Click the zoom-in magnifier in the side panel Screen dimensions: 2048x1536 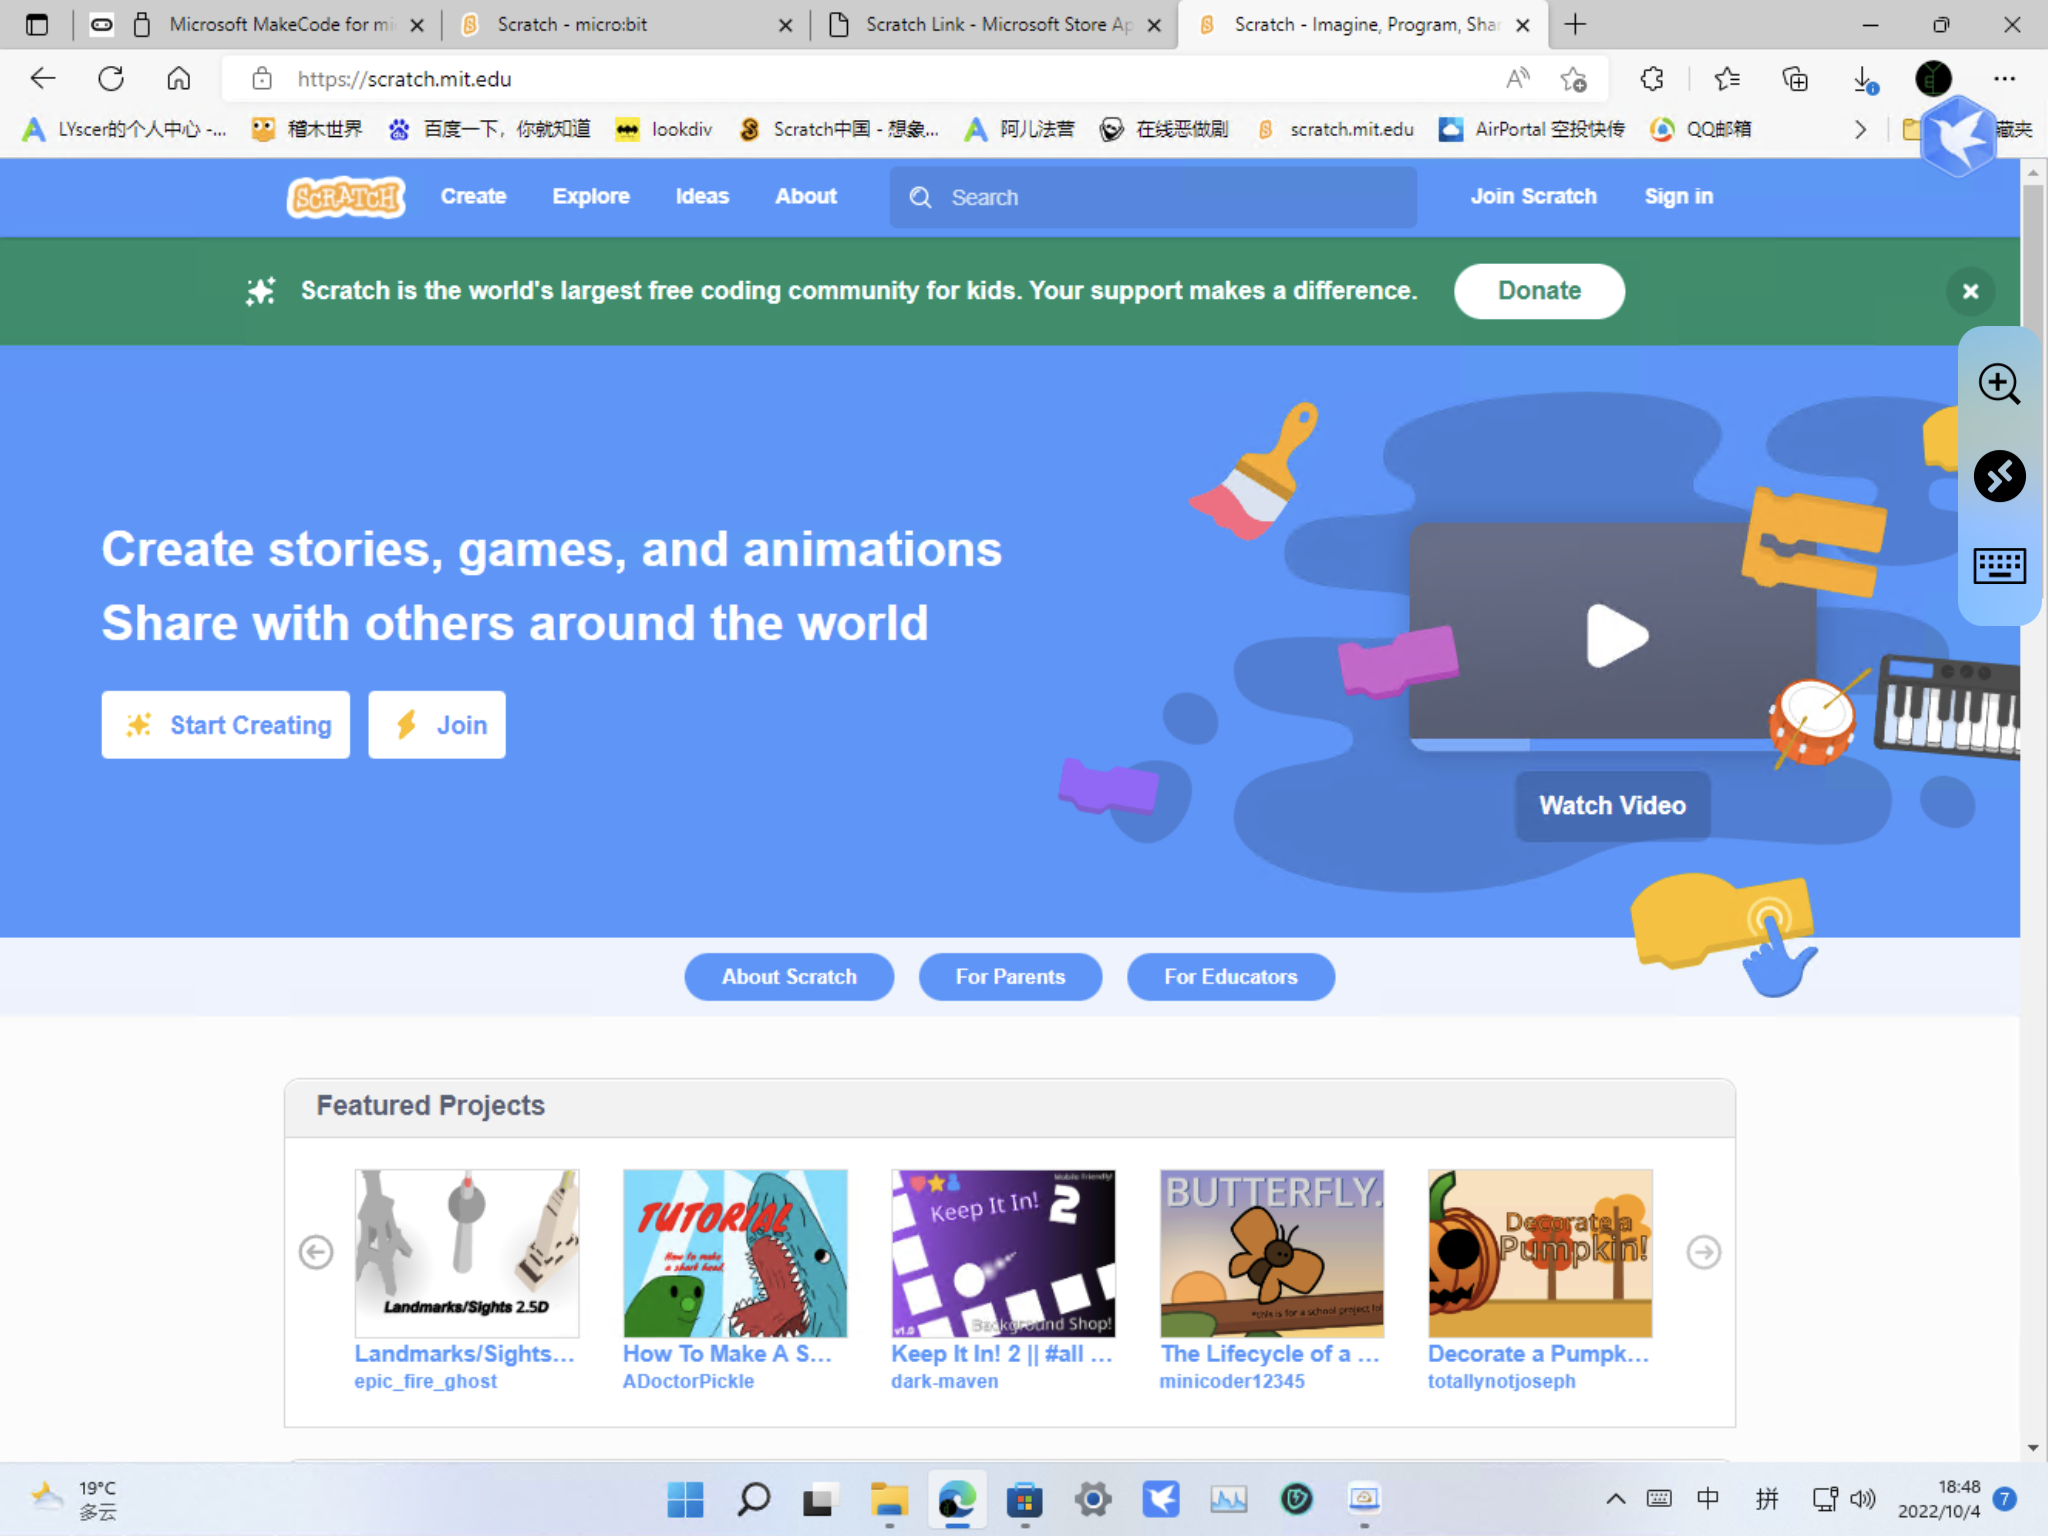(1999, 384)
